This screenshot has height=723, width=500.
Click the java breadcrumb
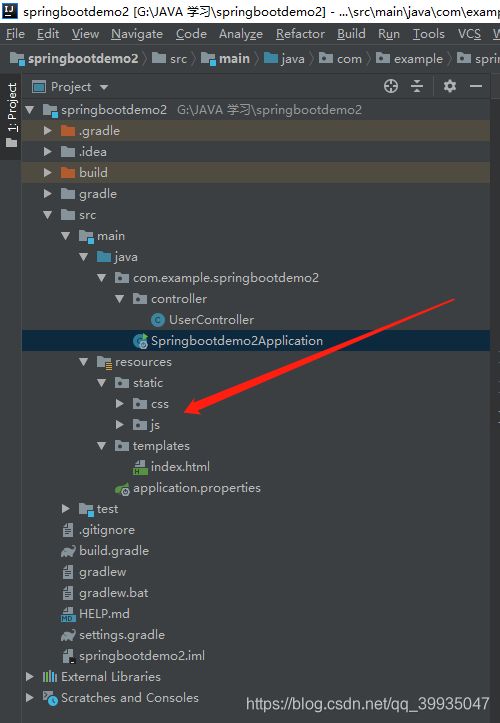tap(284, 59)
